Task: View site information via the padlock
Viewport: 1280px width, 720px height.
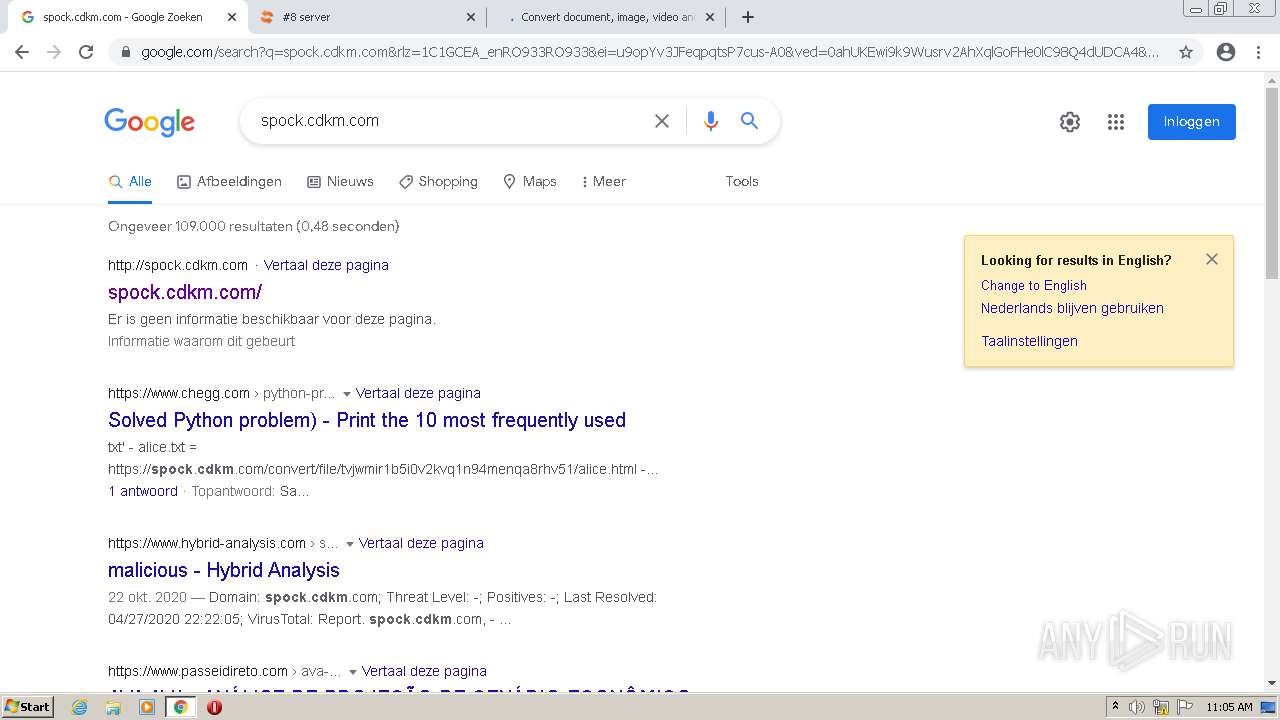Action: [x=125, y=52]
